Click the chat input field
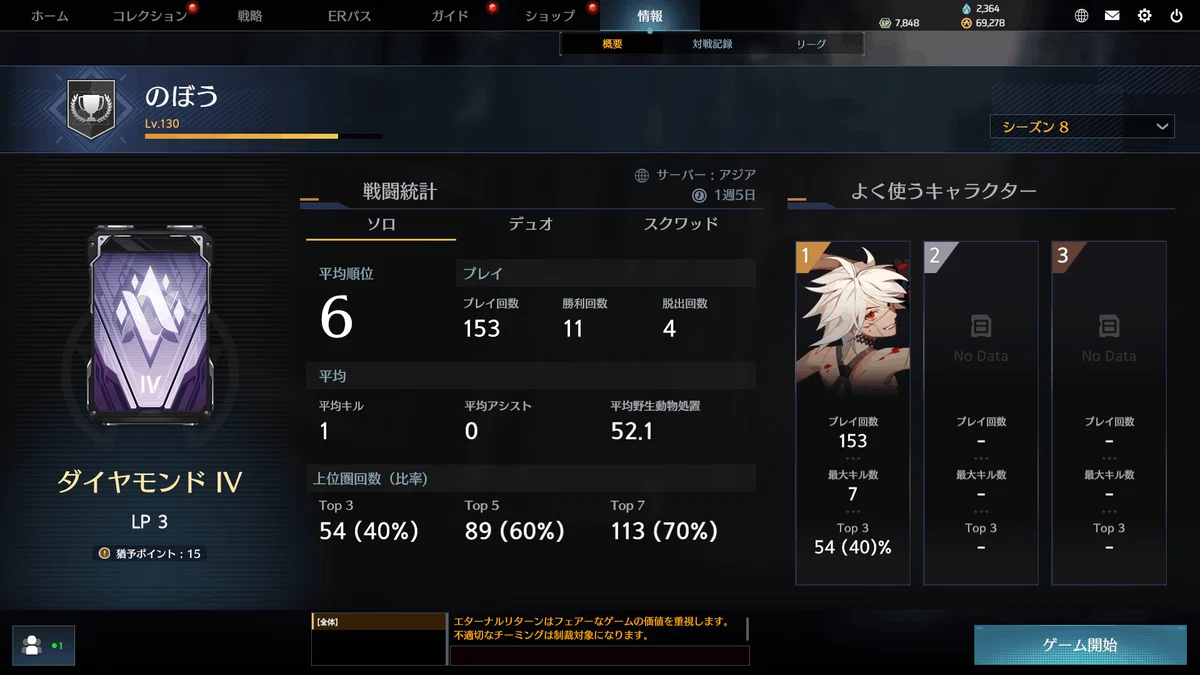Screen dimensions: 1200x675 point(600,655)
